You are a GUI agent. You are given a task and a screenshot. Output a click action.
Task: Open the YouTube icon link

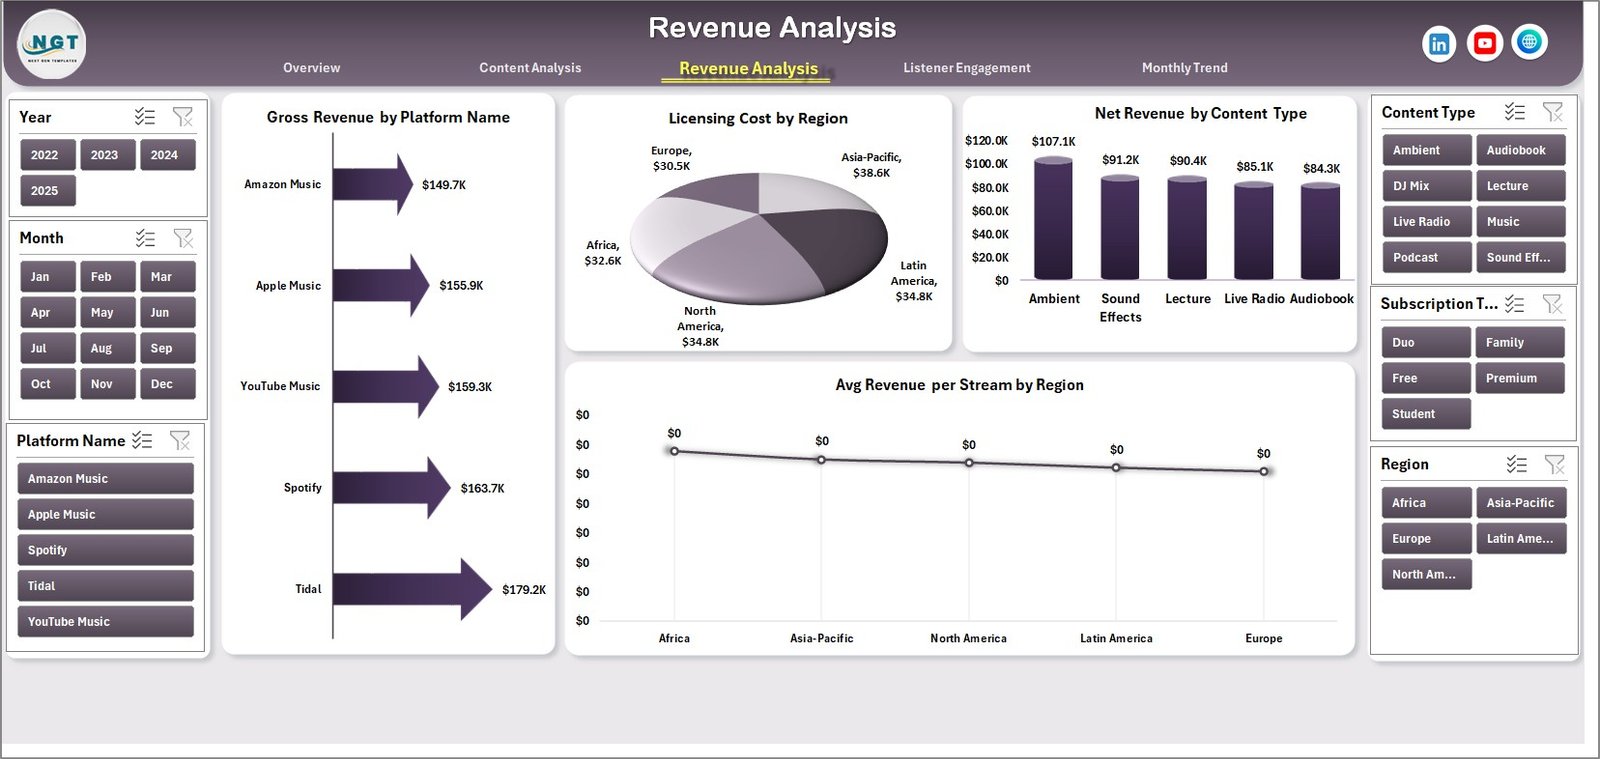[x=1484, y=43]
